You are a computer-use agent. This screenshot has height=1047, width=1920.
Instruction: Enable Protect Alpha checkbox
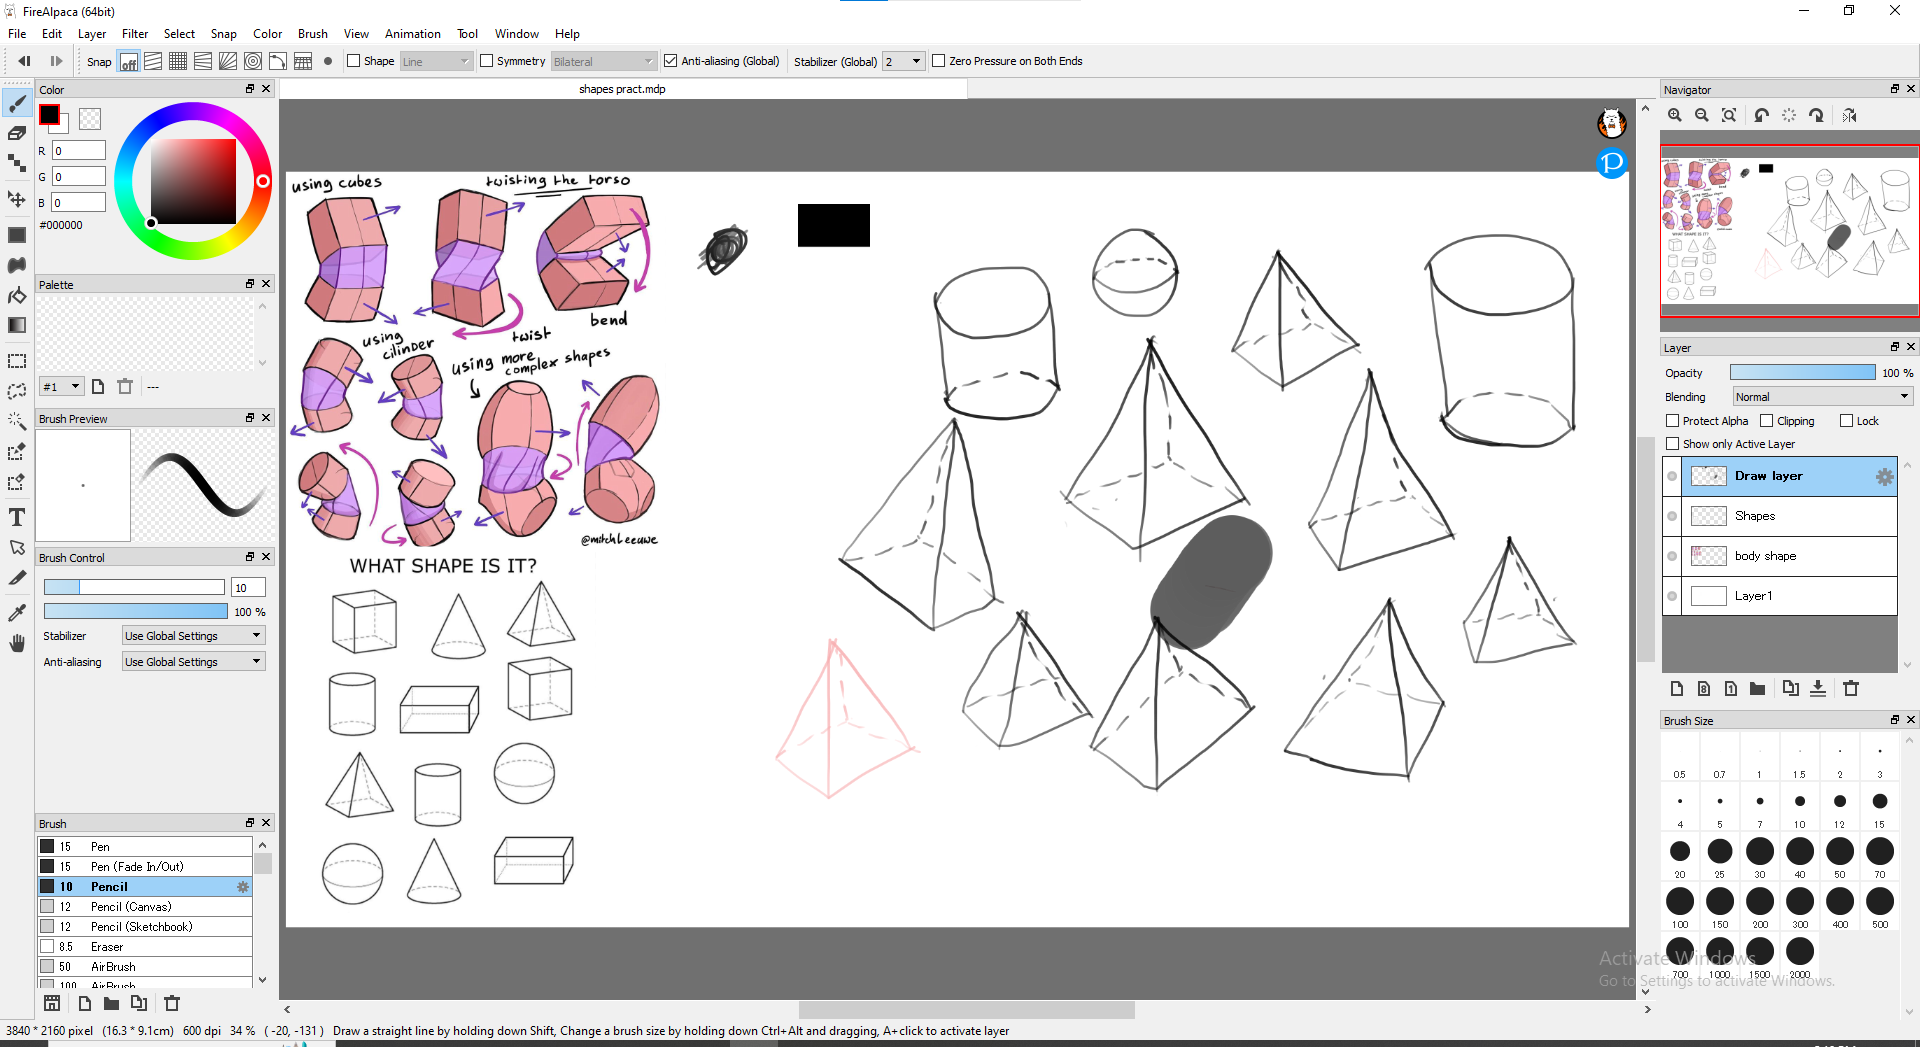[1672, 421]
